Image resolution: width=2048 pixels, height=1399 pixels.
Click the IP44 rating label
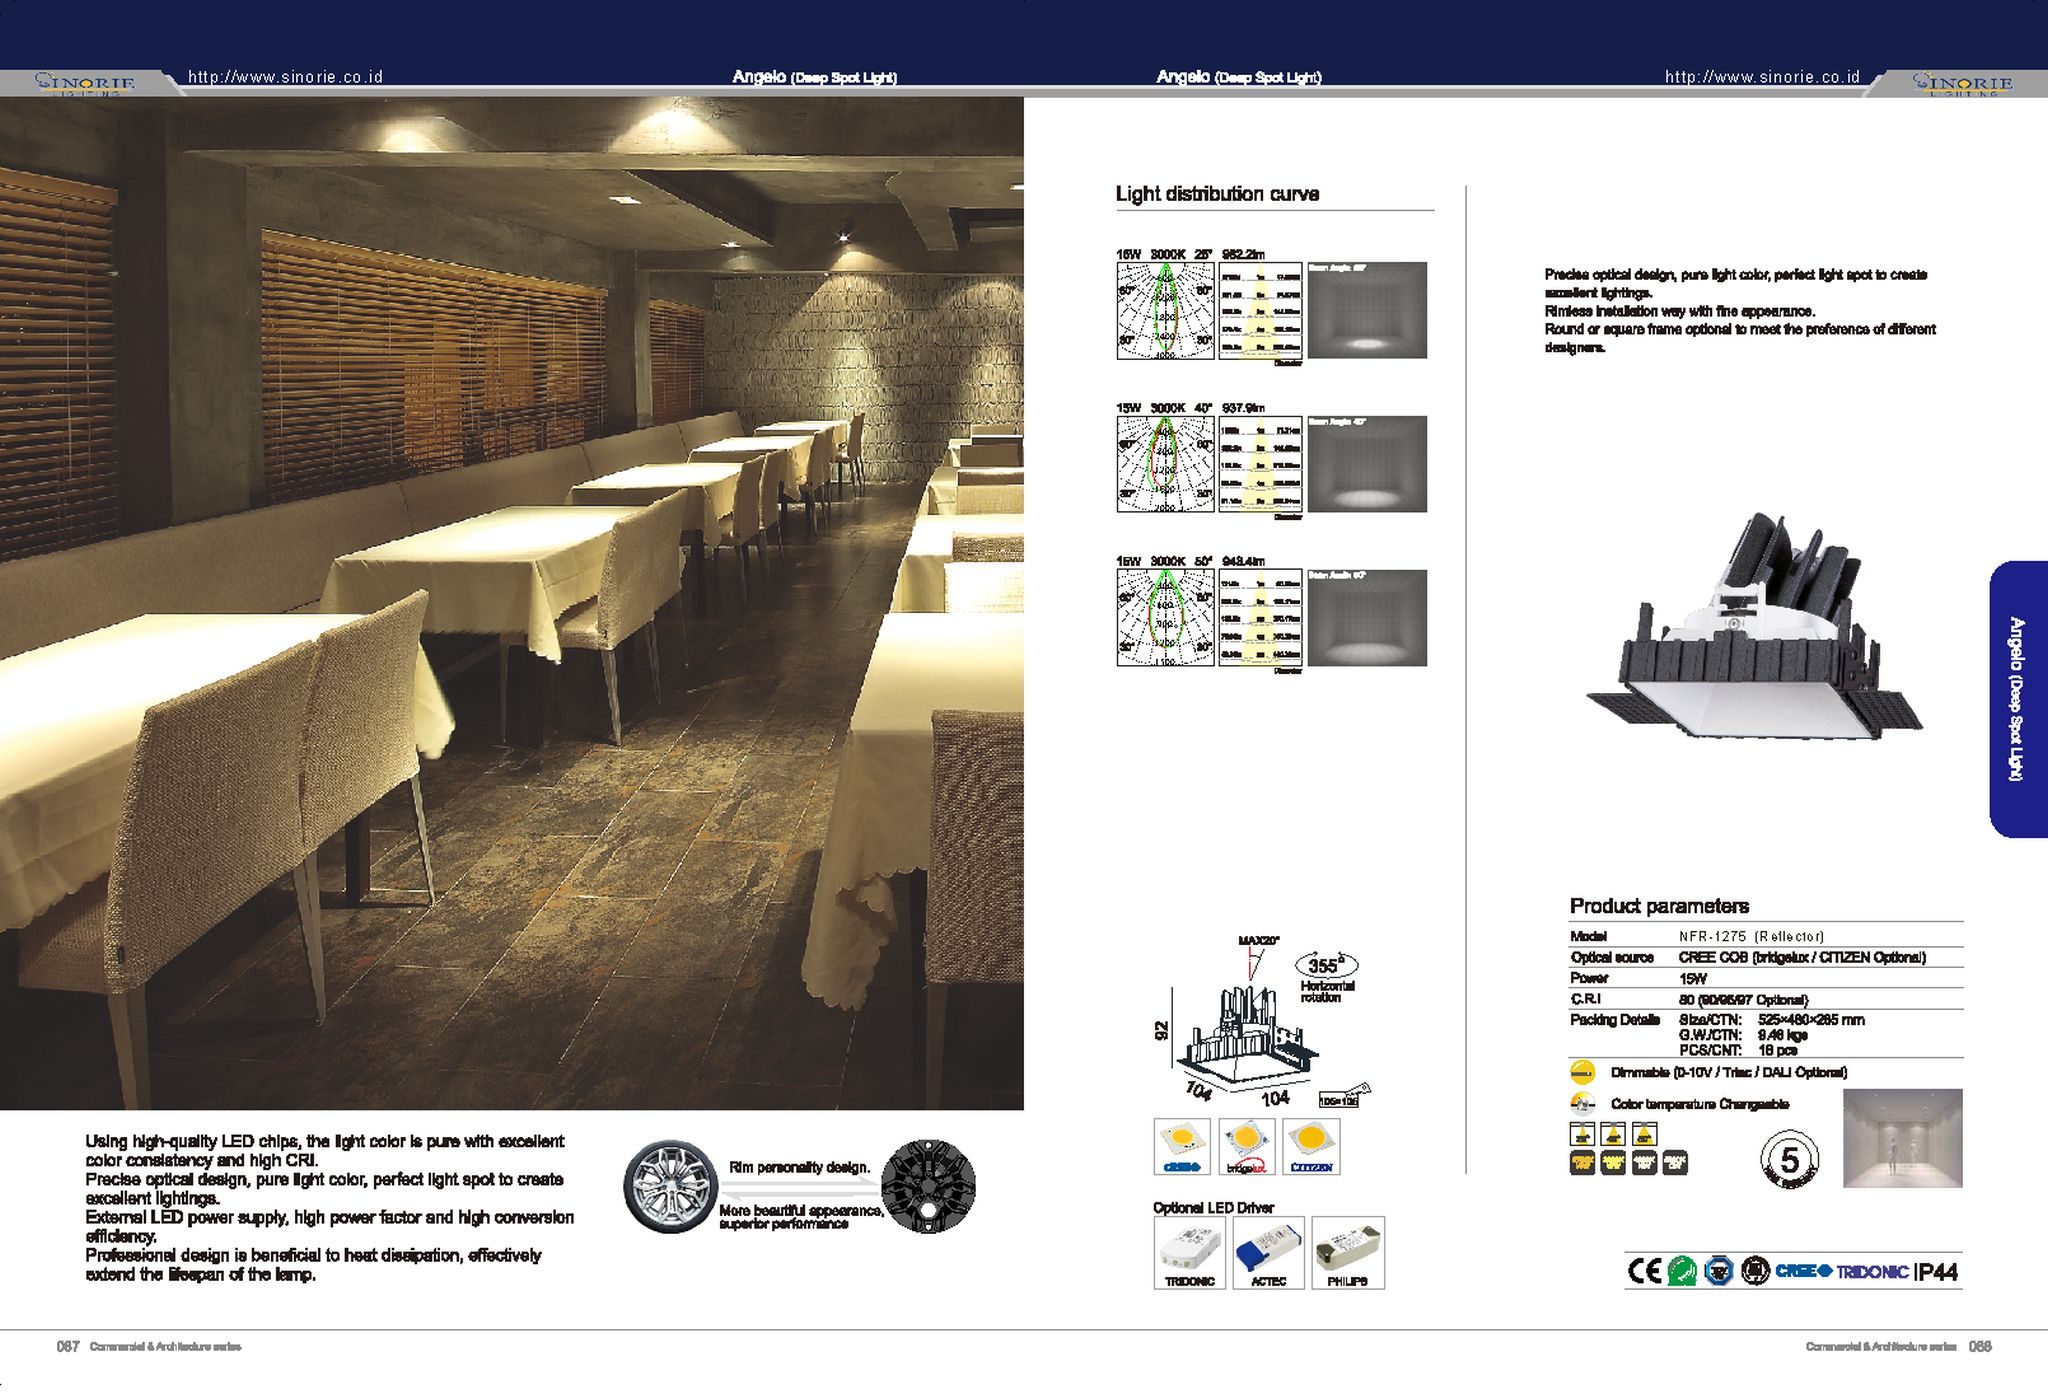pyautogui.click(x=1937, y=1272)
